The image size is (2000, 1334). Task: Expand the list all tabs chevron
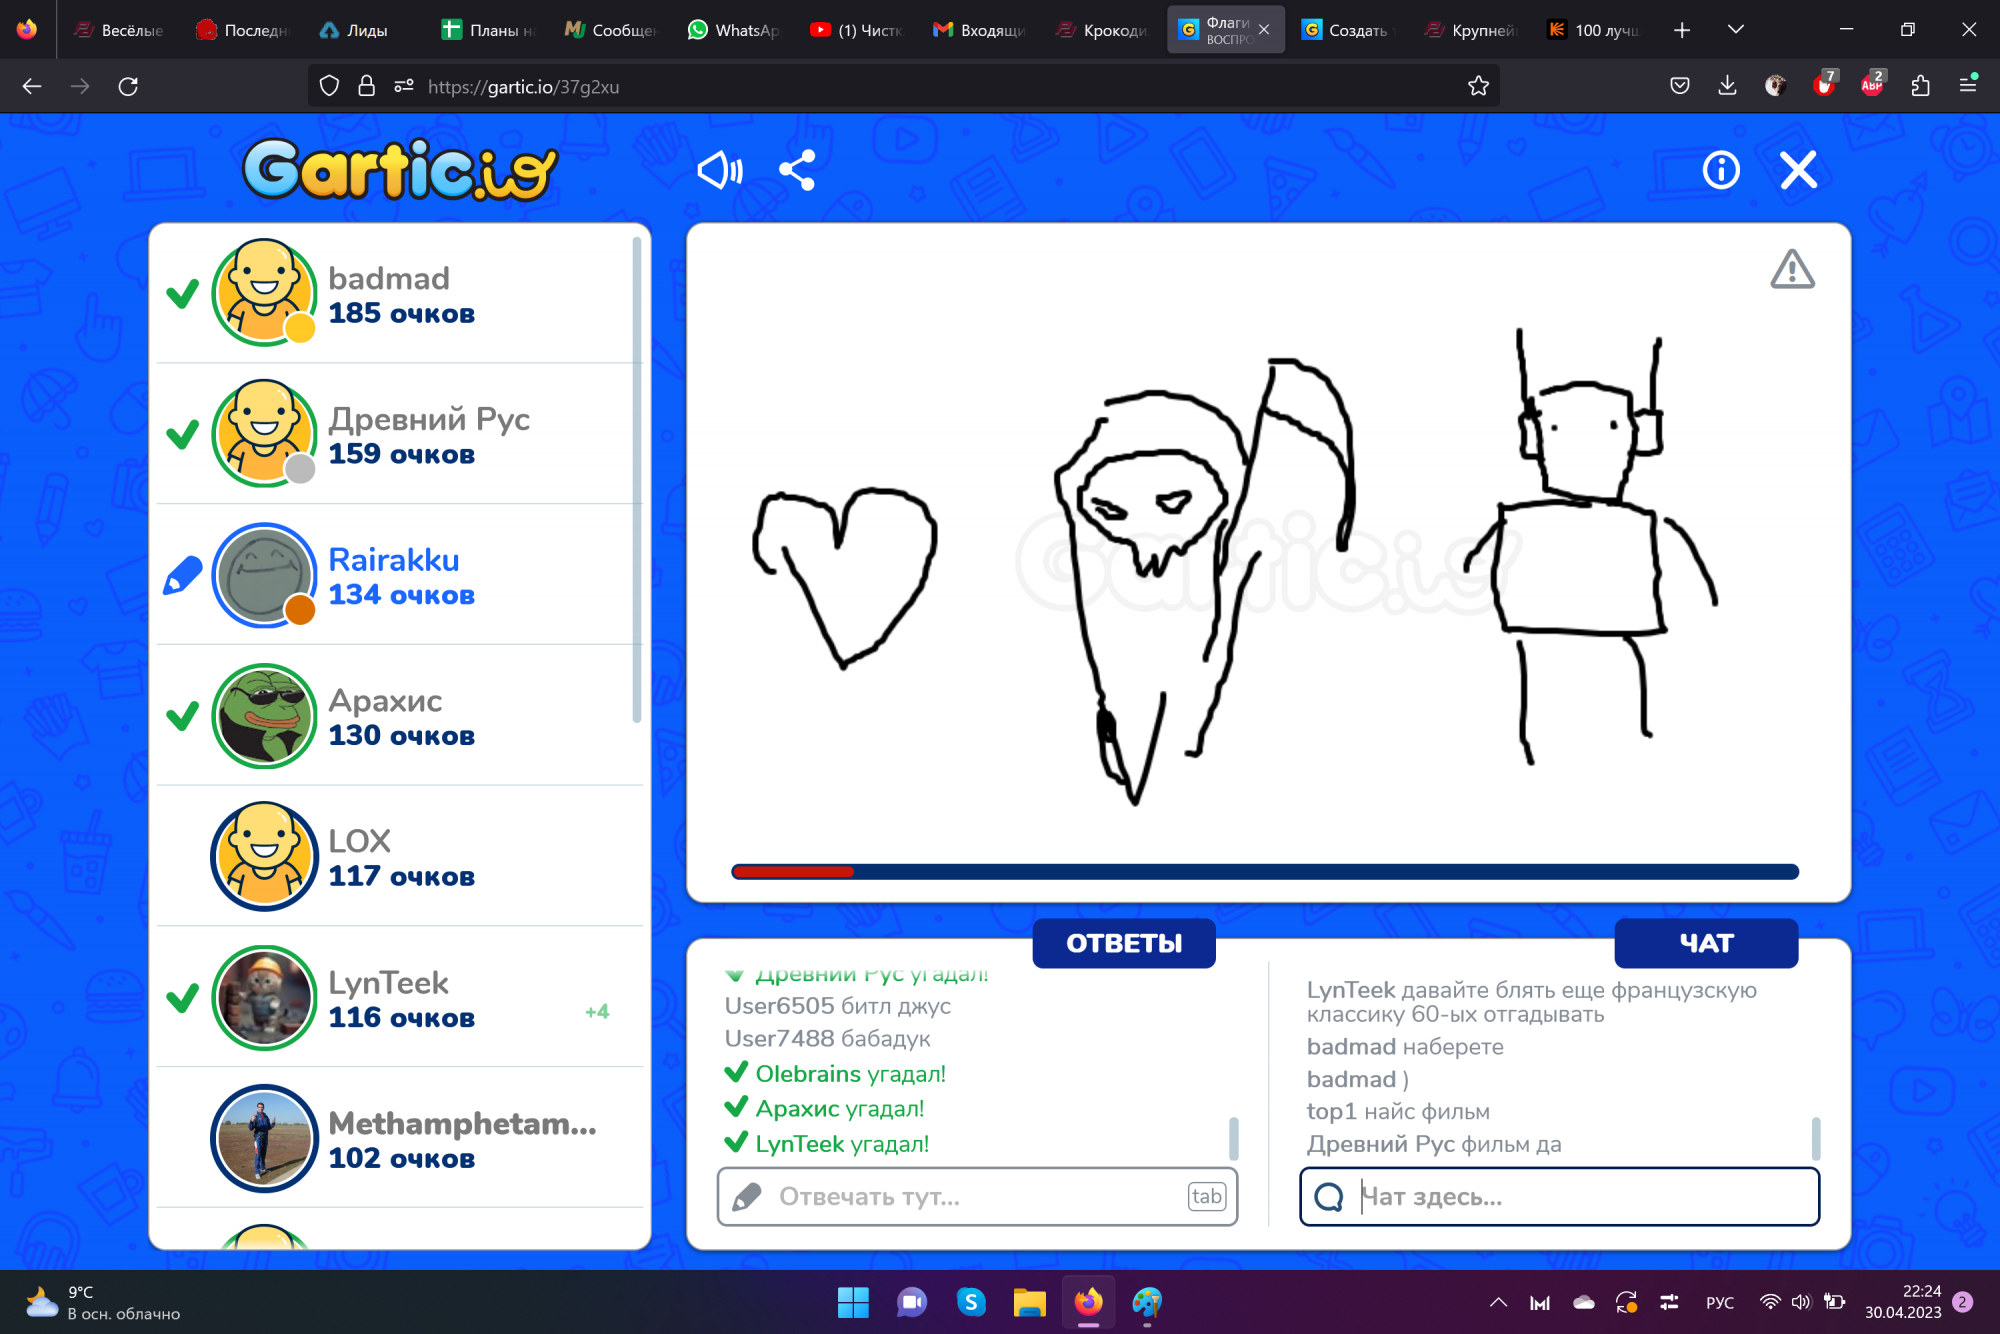pos(1736,30)
